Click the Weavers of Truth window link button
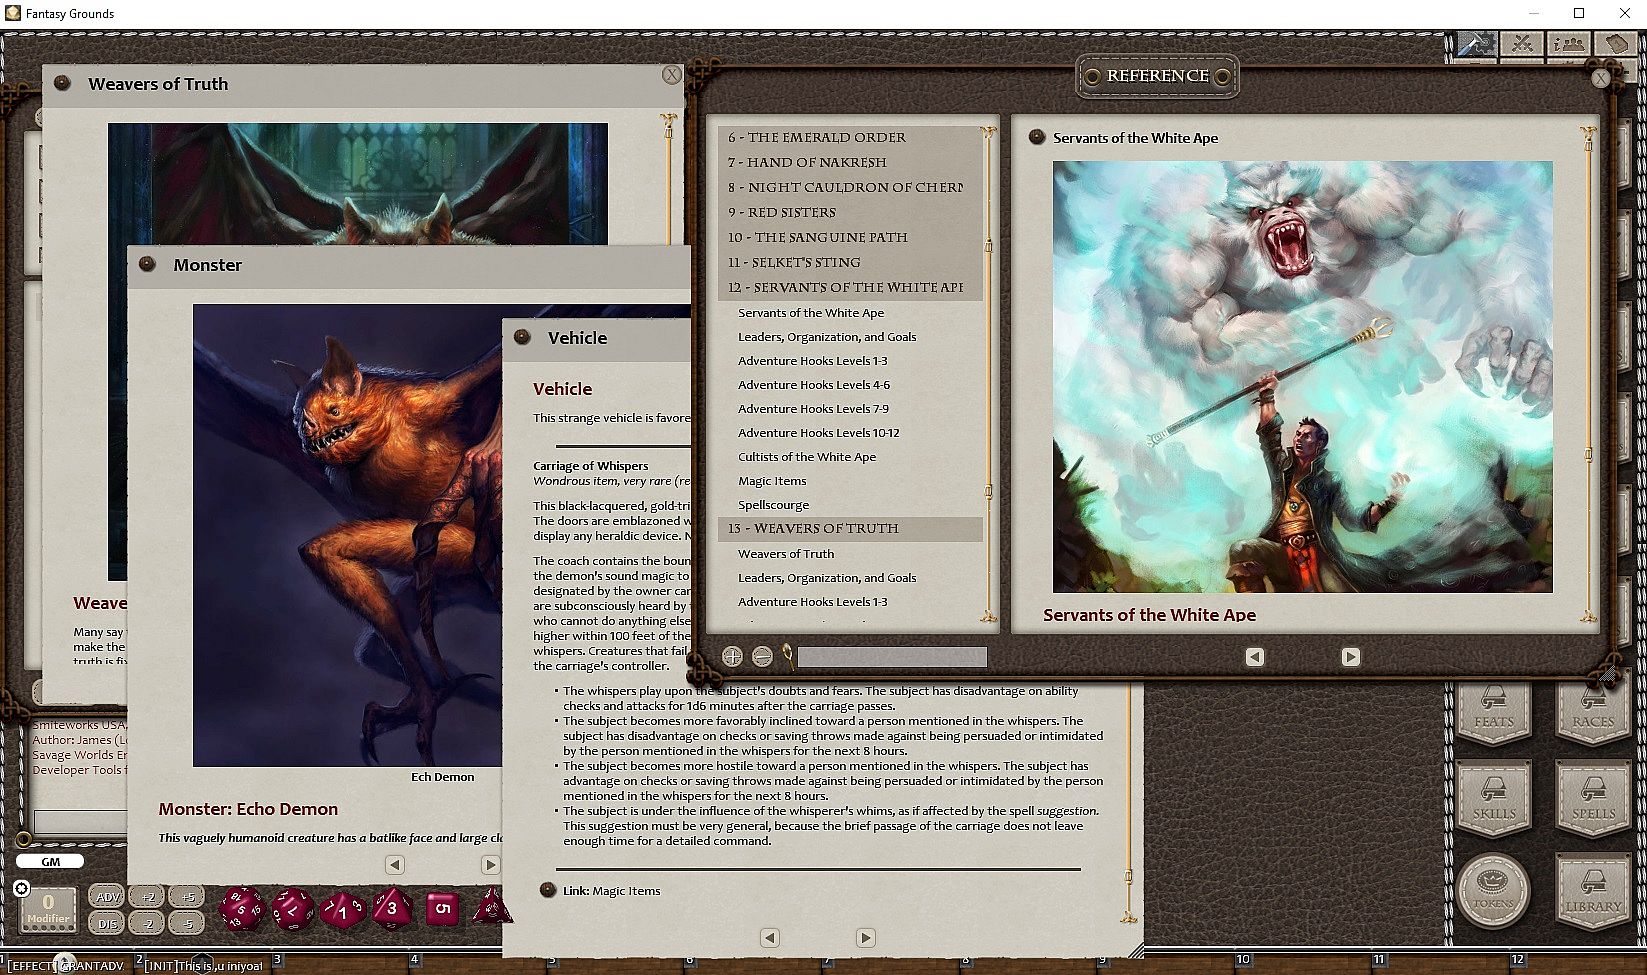 [x=62, y=84]
